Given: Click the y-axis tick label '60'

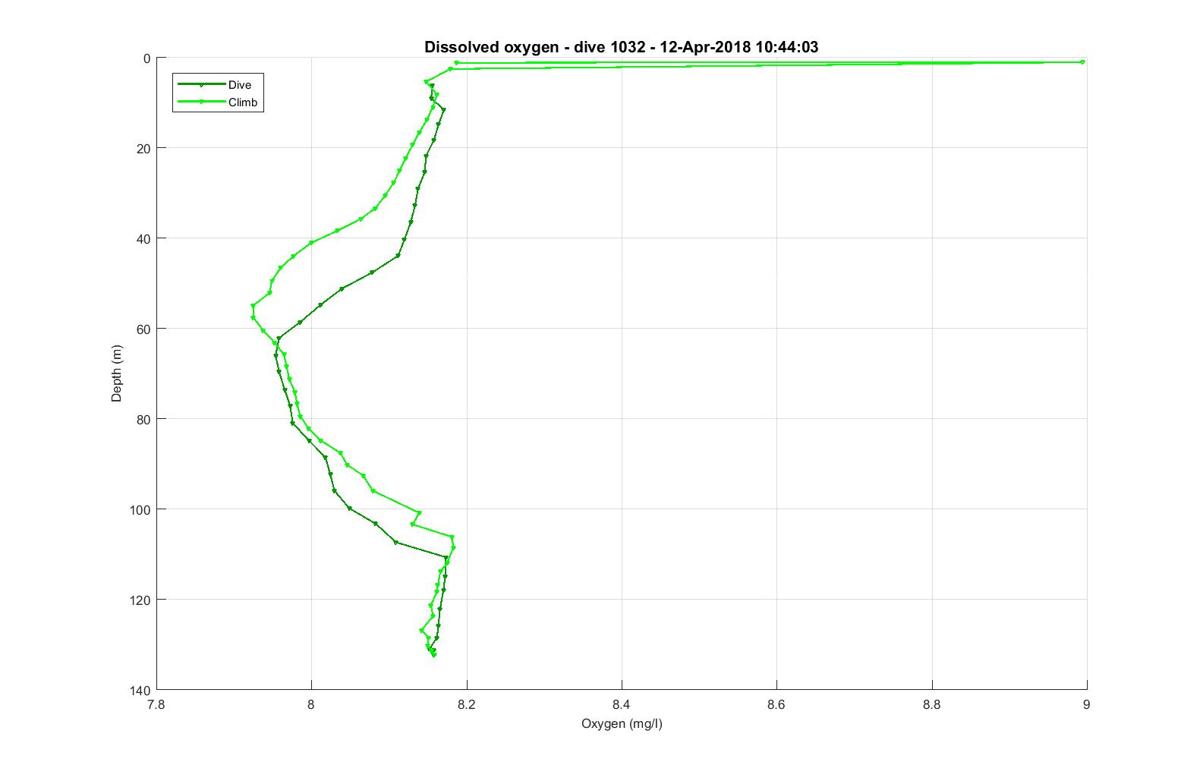Looking at the screenshot, I should pyautogui.click(x=144, y=329).
